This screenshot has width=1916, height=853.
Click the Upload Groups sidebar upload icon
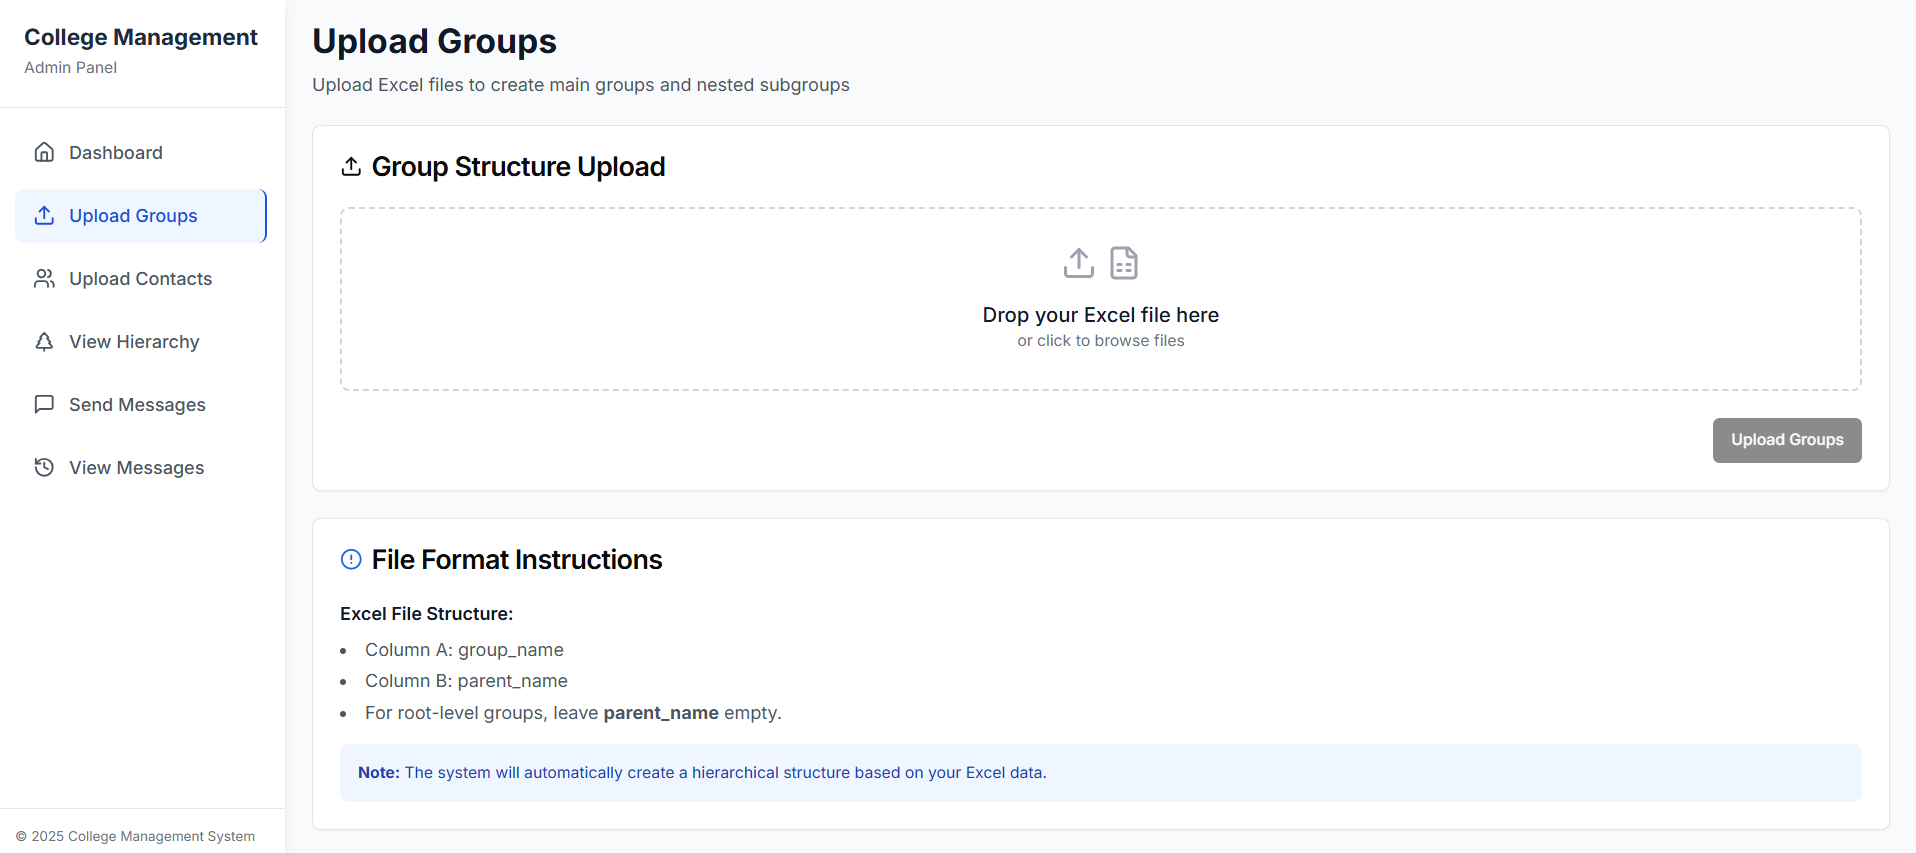tap(44, 215)
